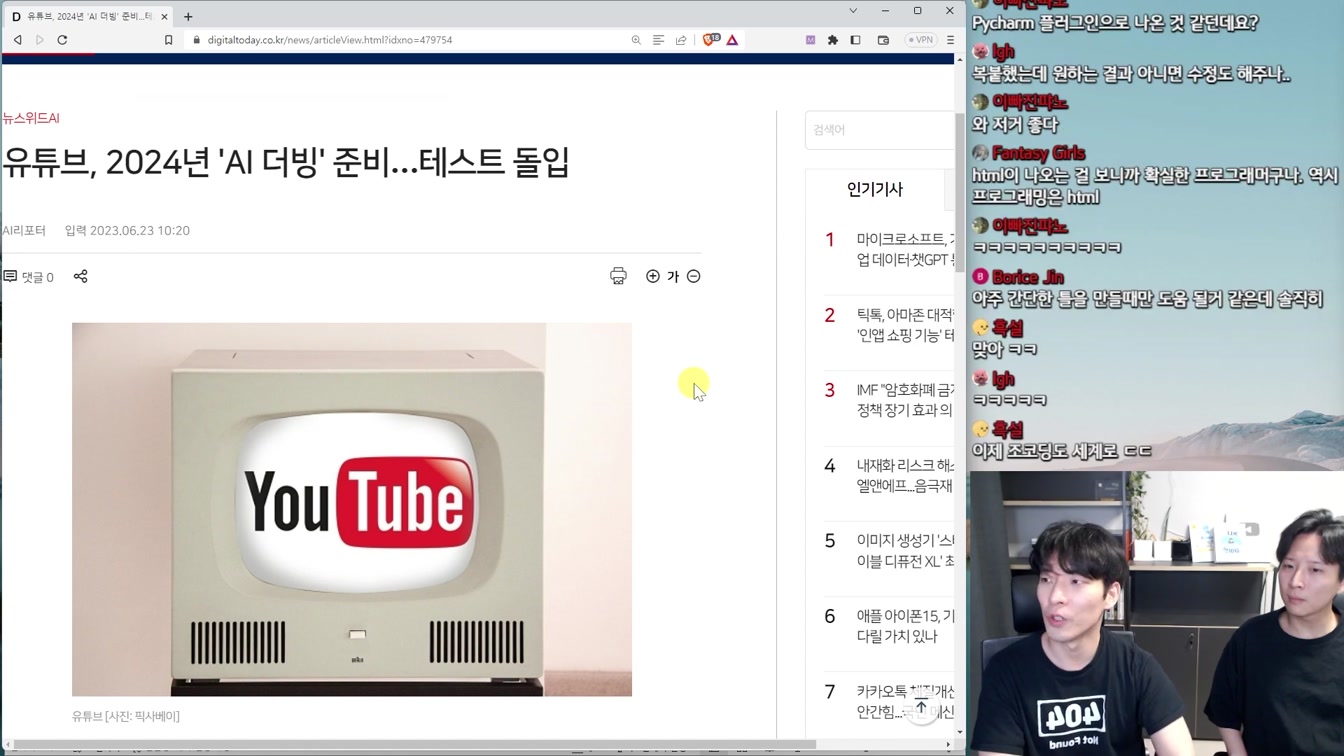This screenshot has width=1344, height=756.
Task: Click the image caption '유튜브 [사진: 픽사베이]'
Action: pos(126,716)
